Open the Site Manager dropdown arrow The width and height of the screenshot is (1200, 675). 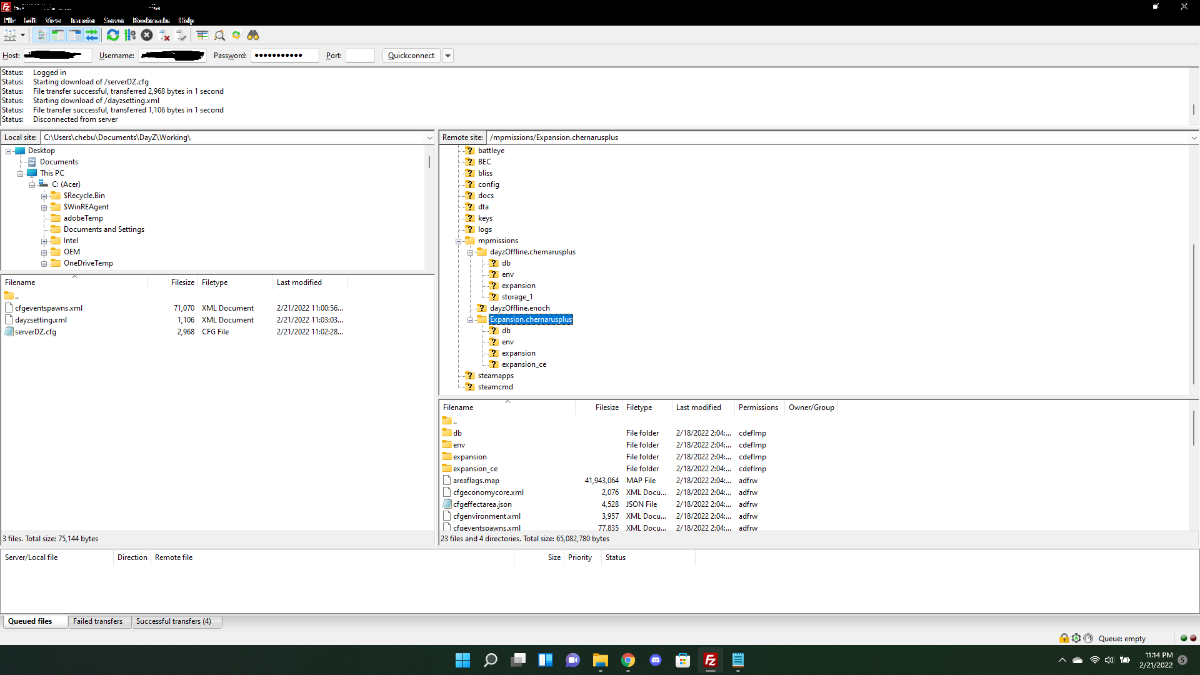pos(23,35)
